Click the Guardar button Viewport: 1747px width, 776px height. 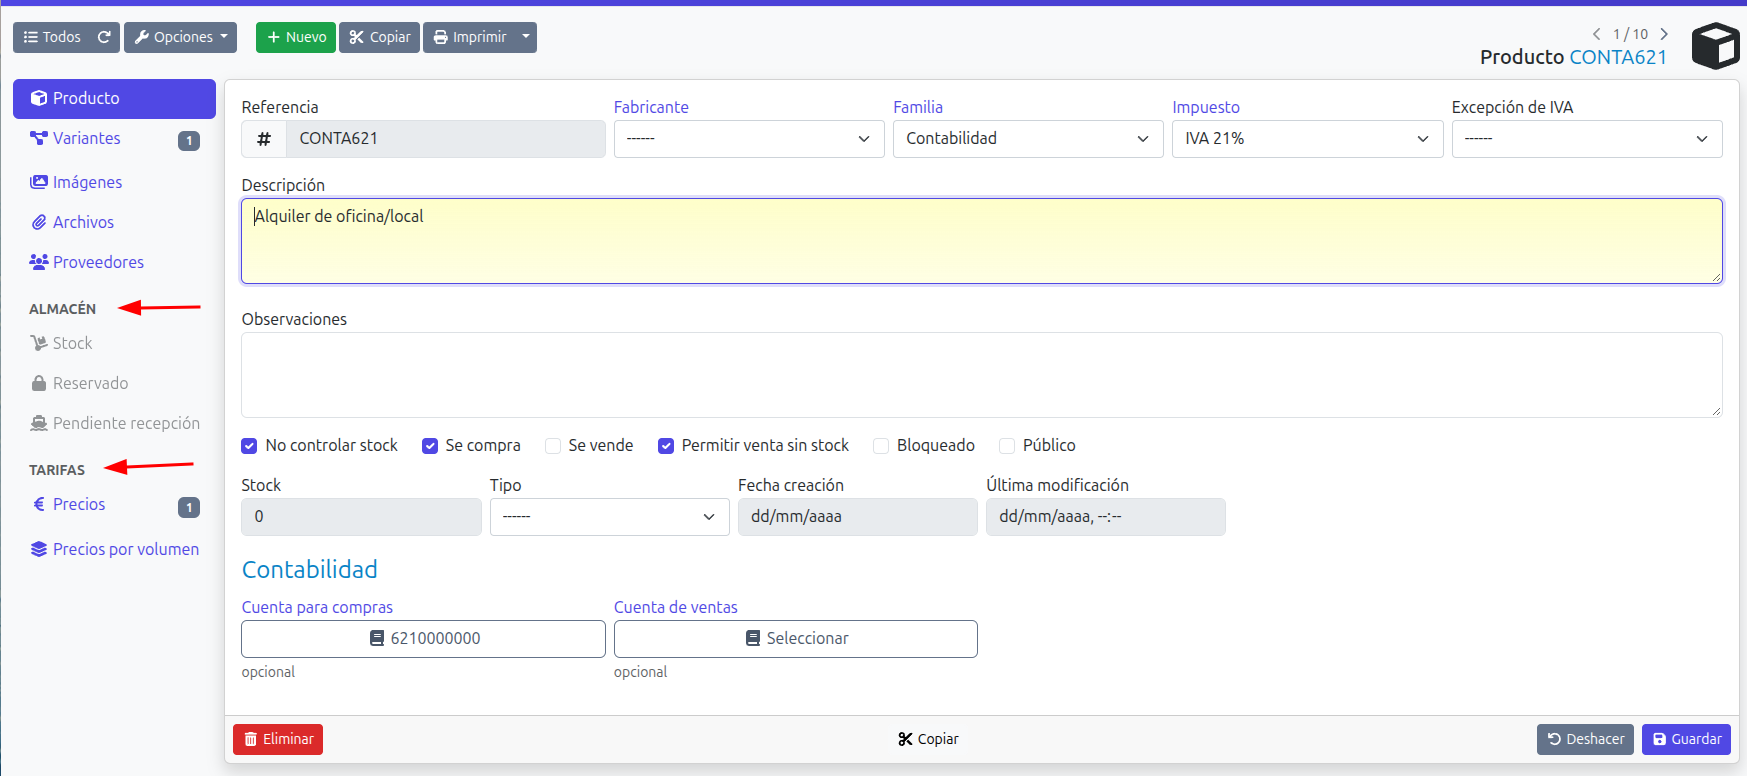point(1686,739)
